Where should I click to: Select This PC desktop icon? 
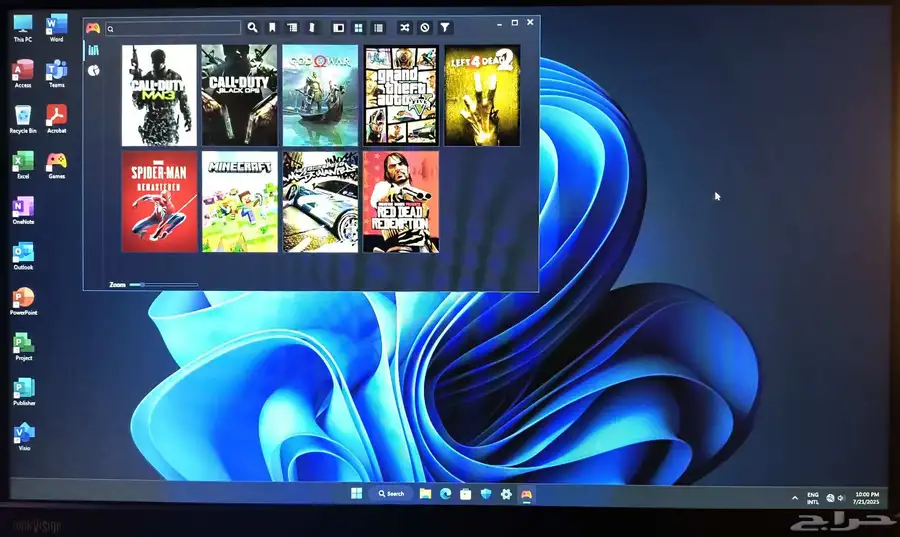tap(23, 28)
